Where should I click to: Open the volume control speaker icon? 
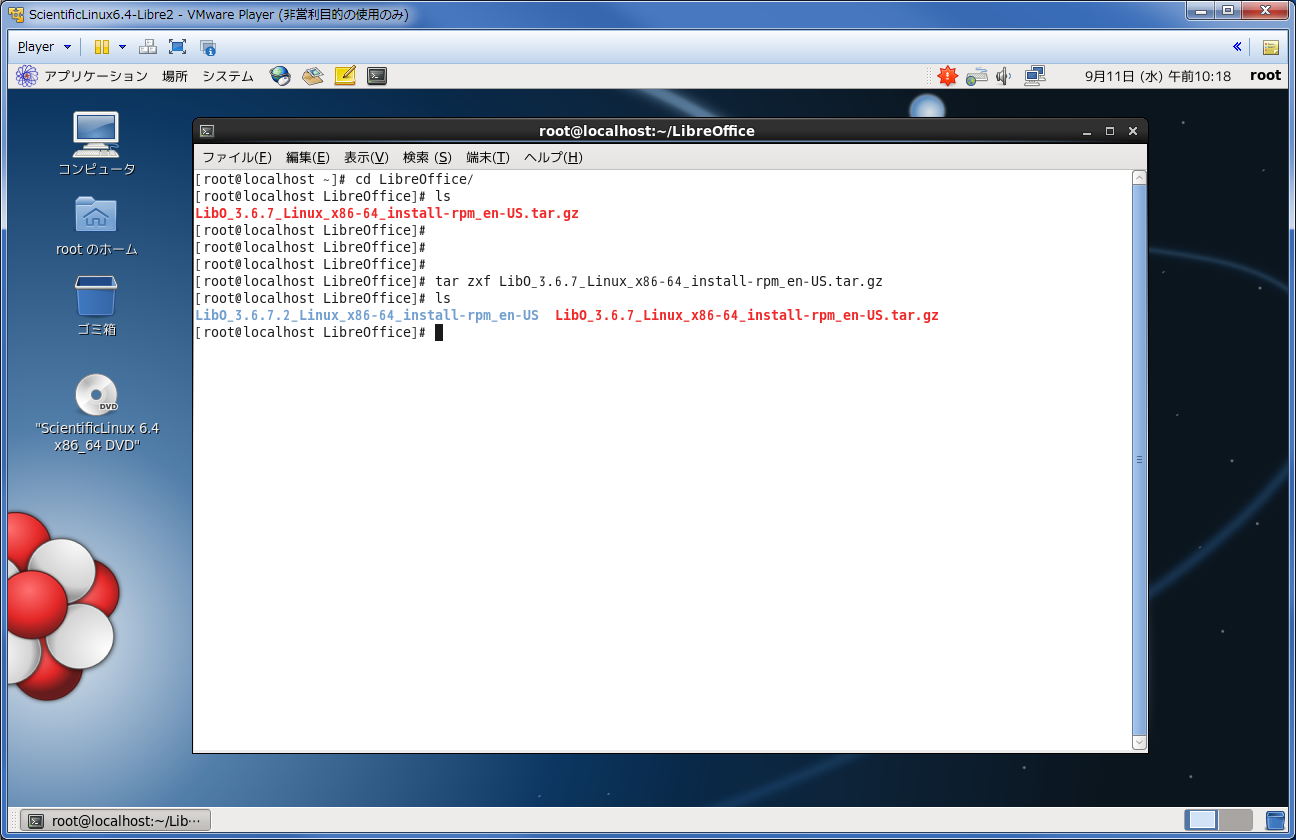1004,76
